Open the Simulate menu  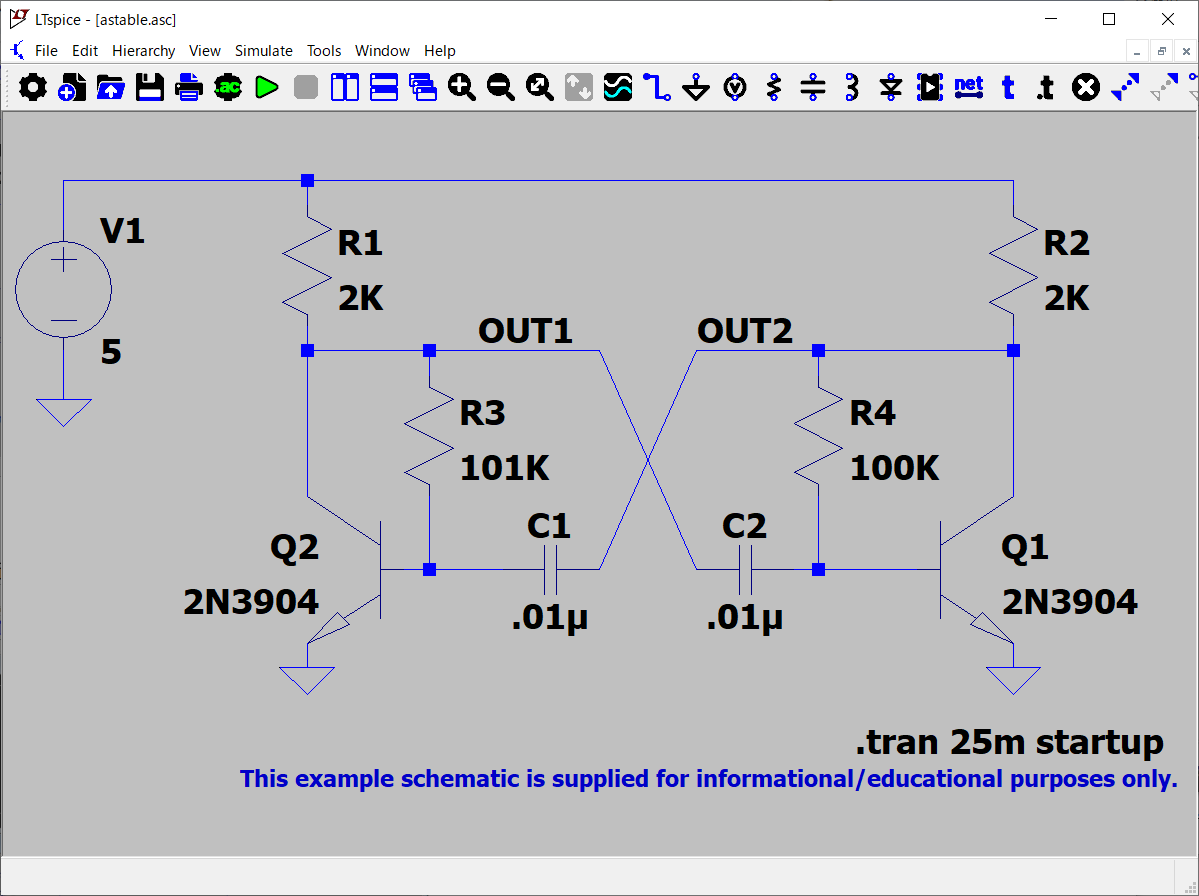pyautogui.click(x=263, y=51)
